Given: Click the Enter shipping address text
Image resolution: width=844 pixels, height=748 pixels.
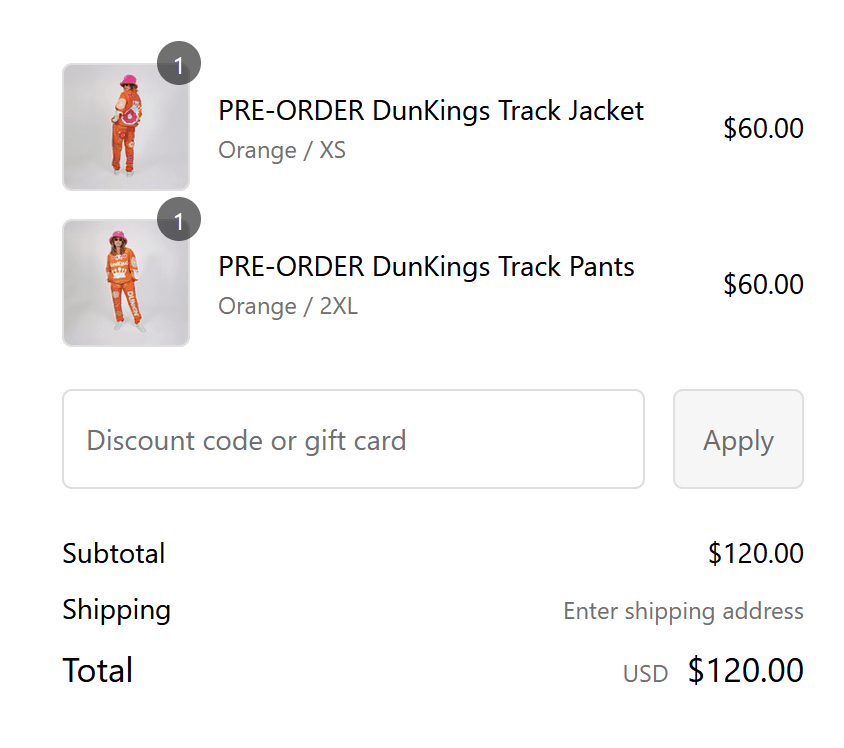Looking at the screenshot, I should [x=683, y=611].
